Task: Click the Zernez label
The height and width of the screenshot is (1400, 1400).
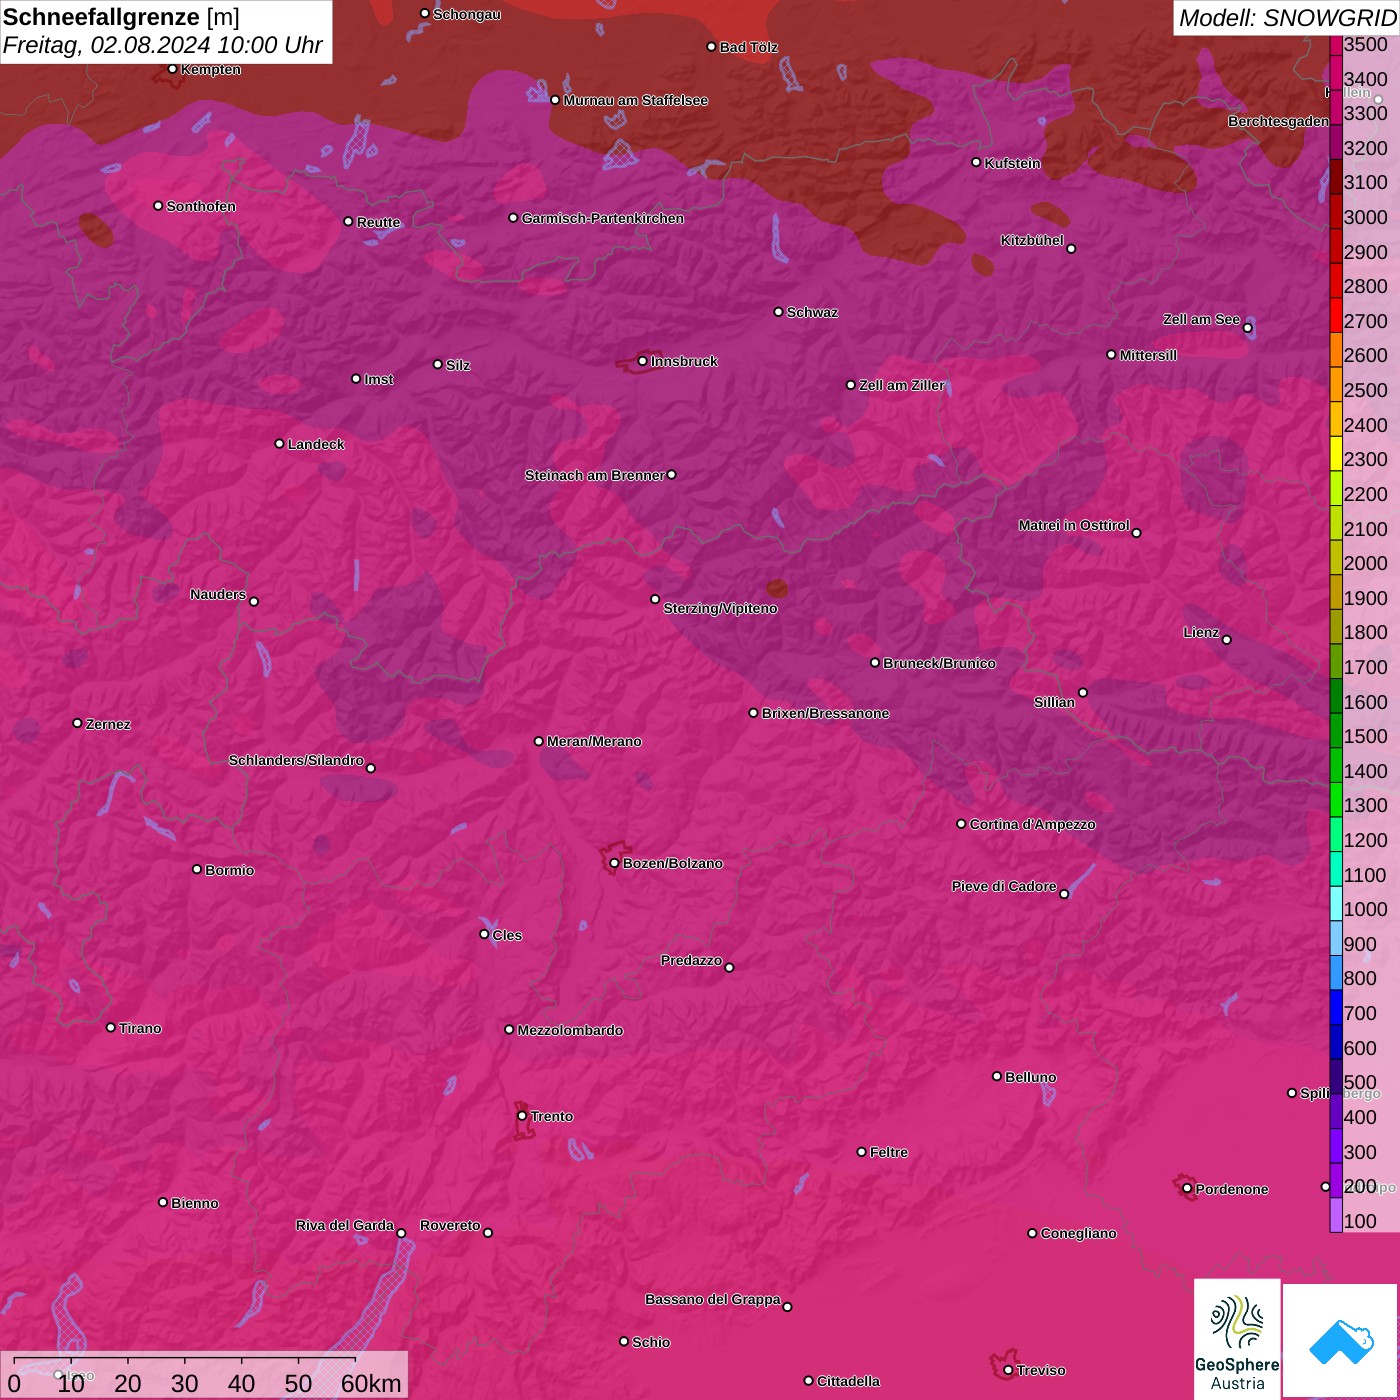Action: point(108,724)
